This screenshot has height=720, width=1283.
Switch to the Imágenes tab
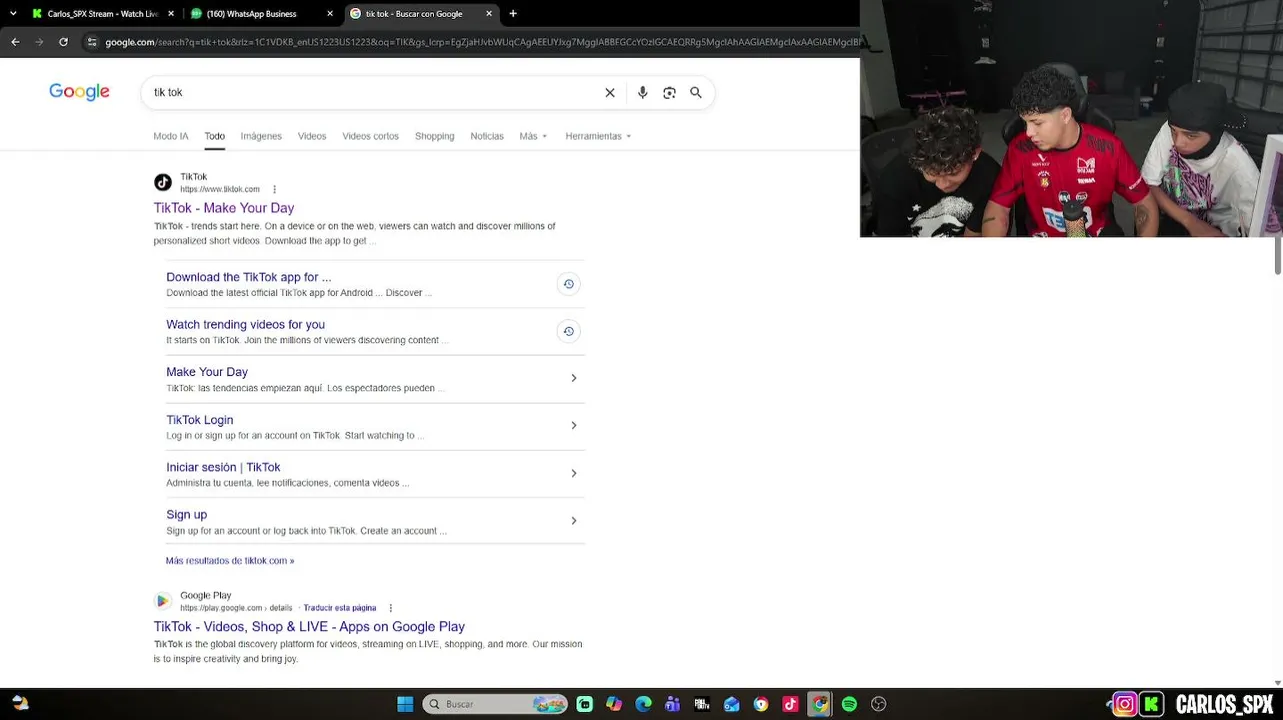(x=261, y=136)
